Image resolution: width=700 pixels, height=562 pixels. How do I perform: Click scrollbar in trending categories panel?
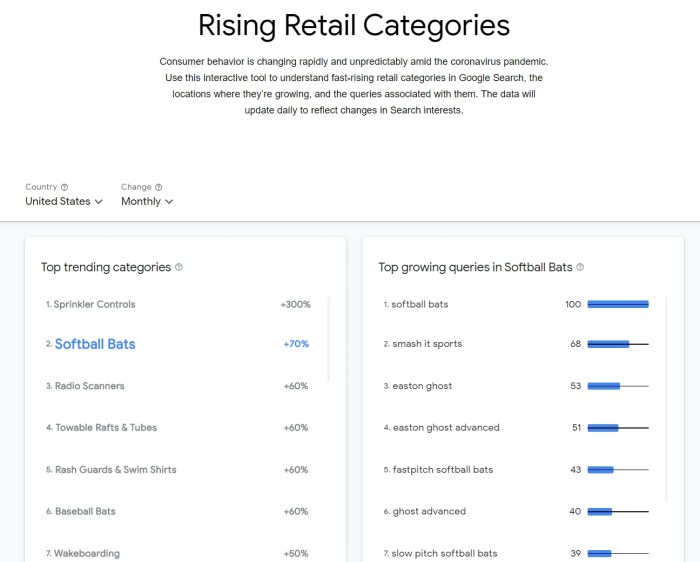(x=329, y=338)
